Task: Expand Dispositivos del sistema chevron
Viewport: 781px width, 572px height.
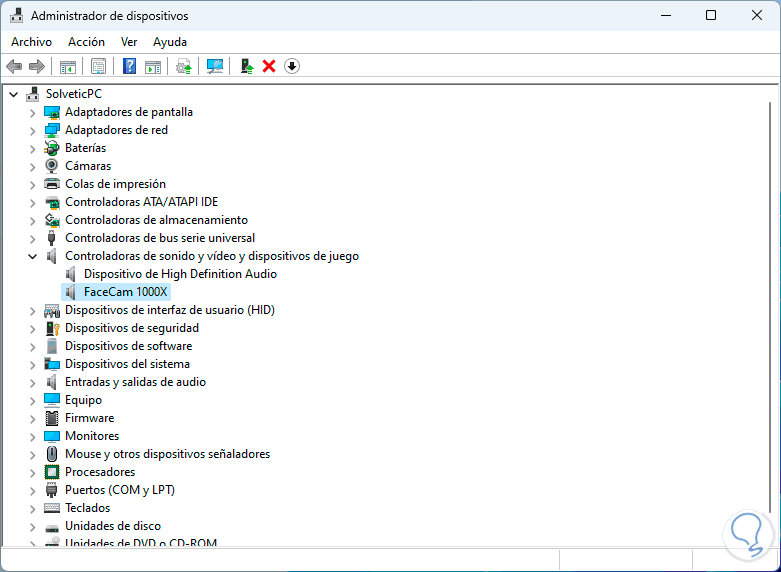Action: point(32,365)
